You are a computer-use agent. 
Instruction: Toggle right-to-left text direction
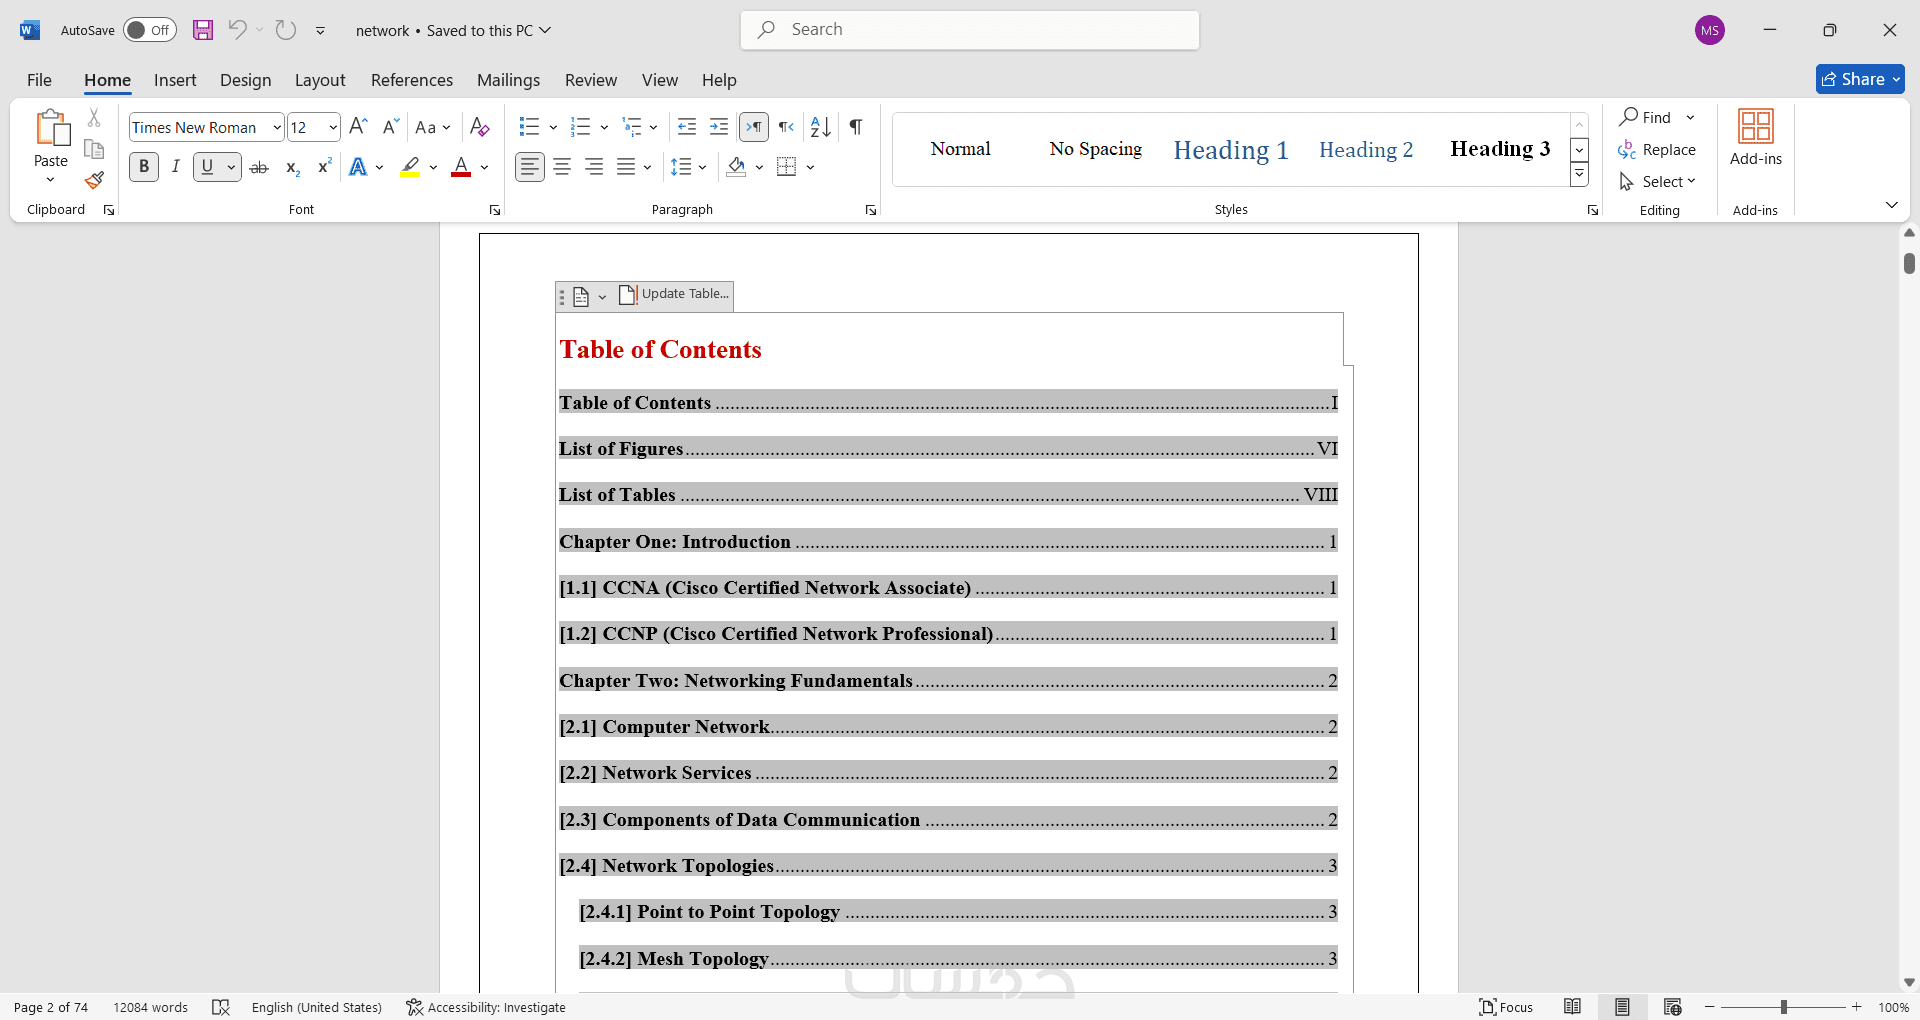787,127
